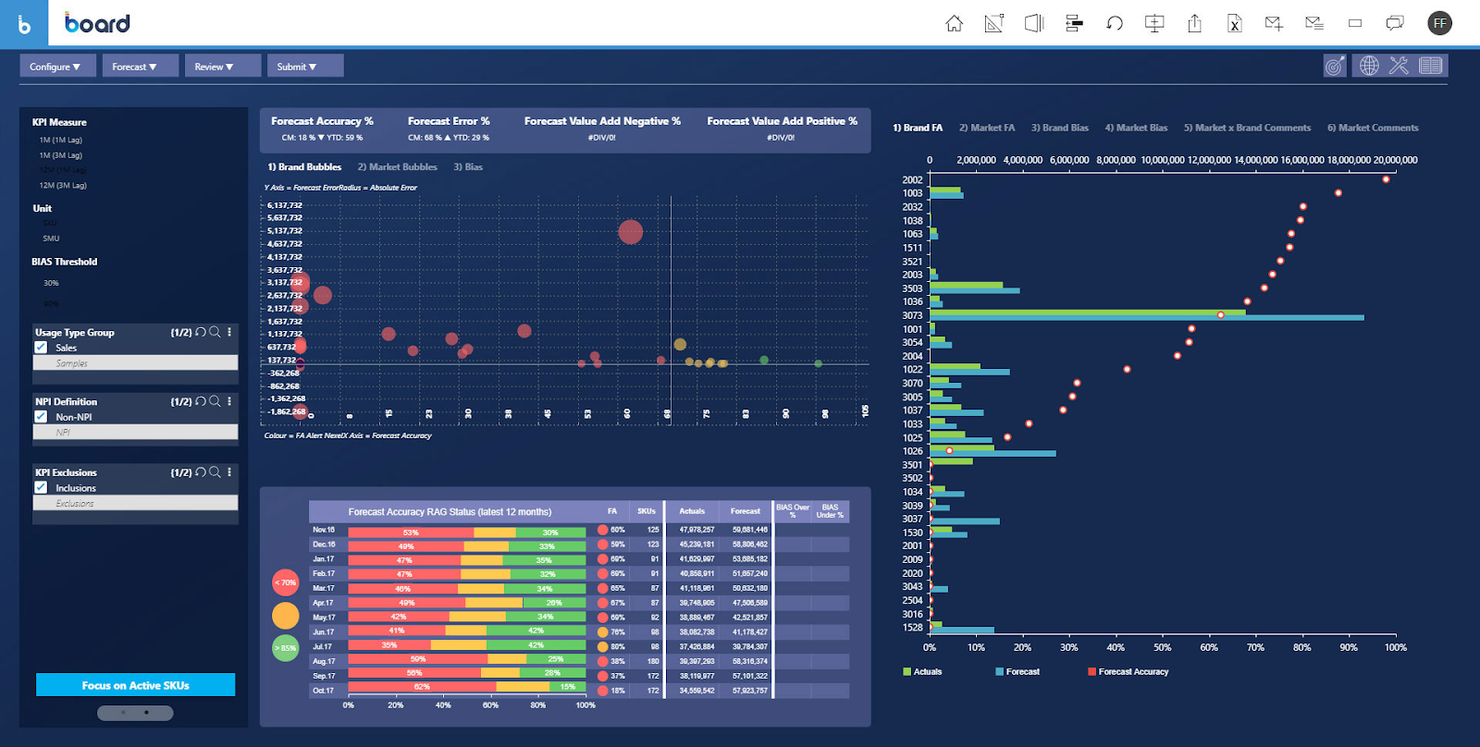Open the Configure dropdown menu
Screen dimensions: 1480x747
[x=57, y=64]
